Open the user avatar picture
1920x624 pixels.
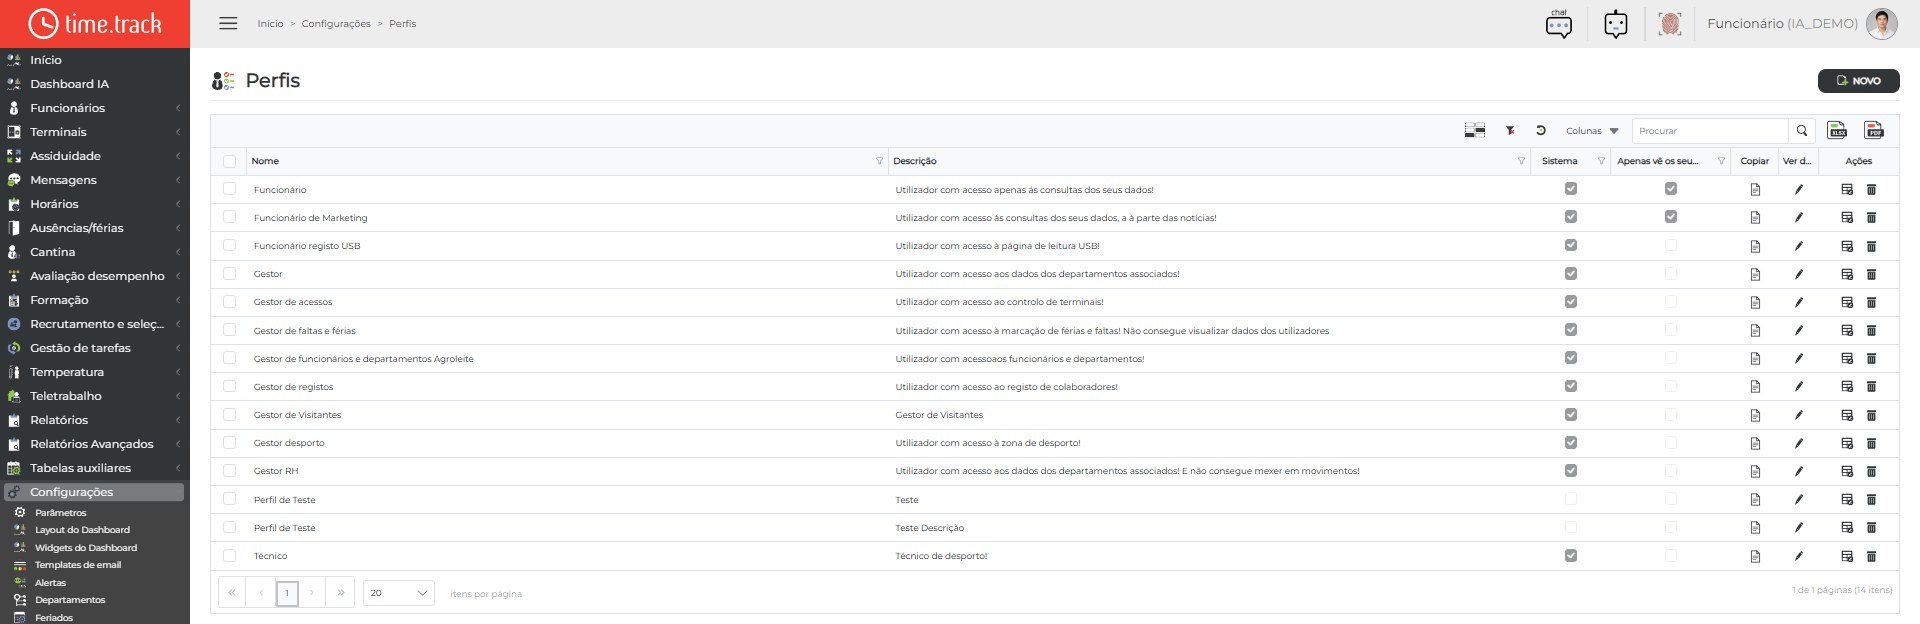[x=1882, y=24]
